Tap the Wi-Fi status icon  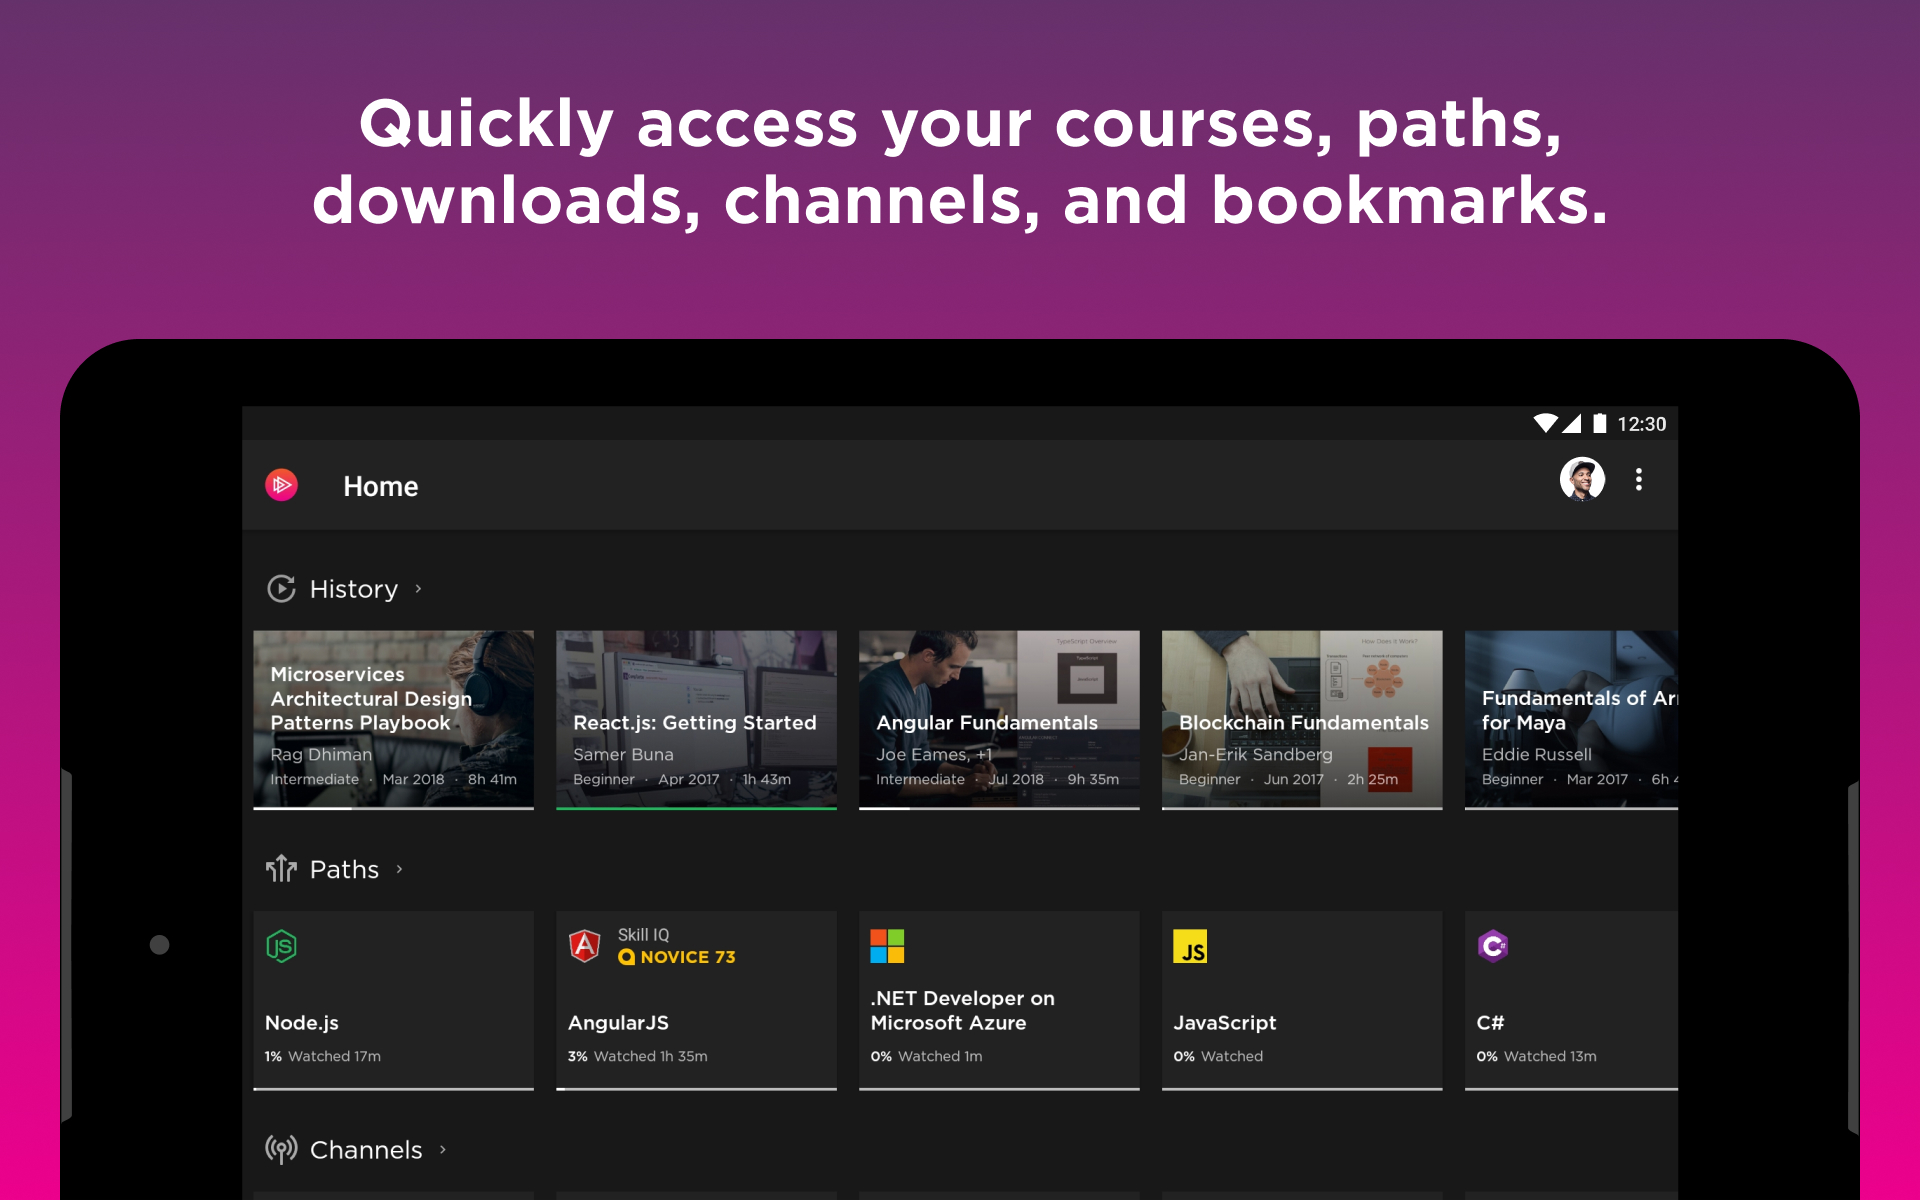(1545, 423)
